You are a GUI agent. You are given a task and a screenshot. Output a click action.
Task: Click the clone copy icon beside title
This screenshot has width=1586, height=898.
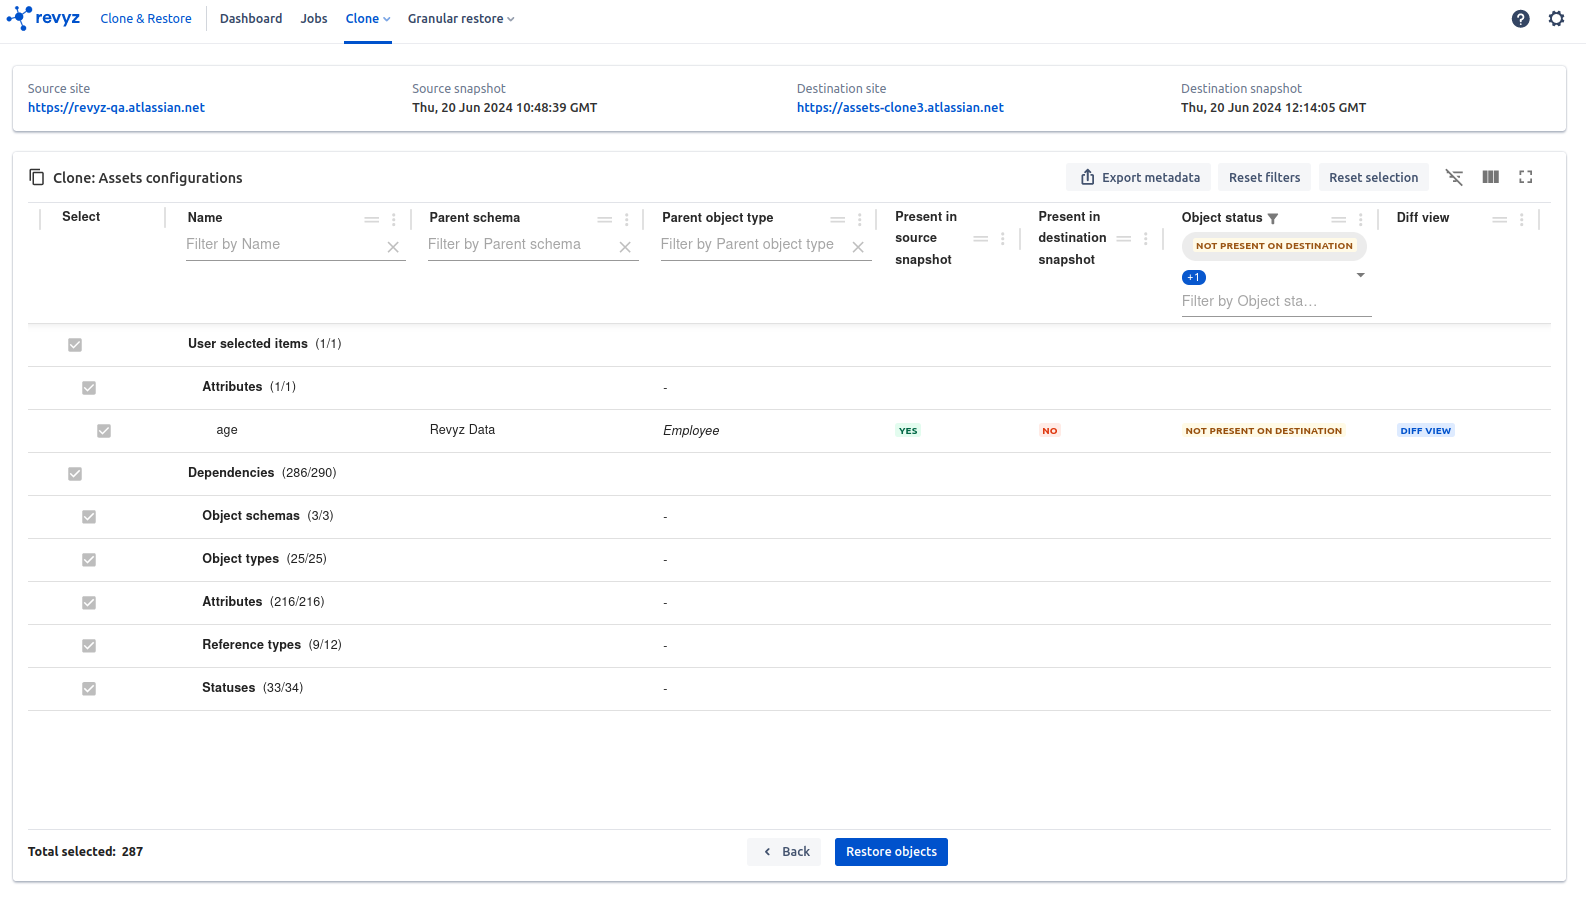[x=37, y=177]
